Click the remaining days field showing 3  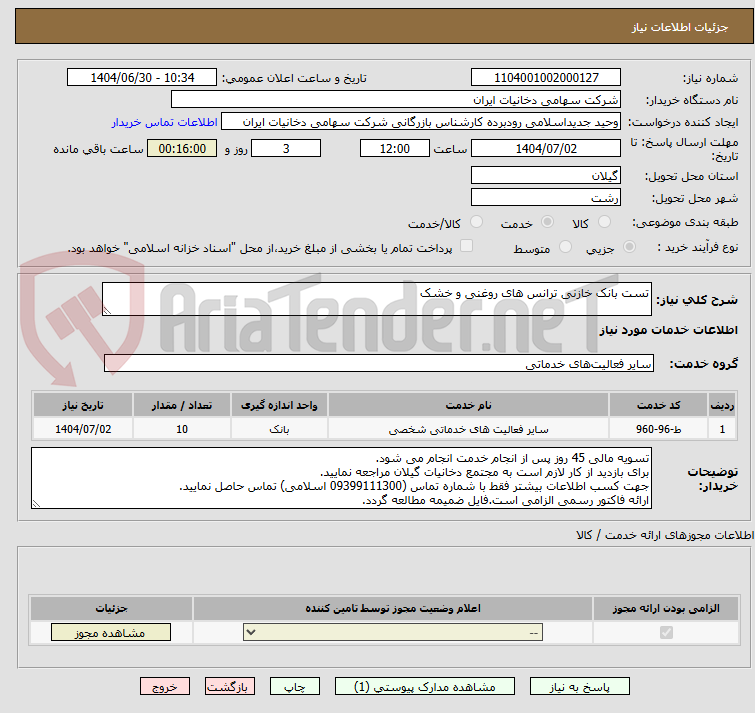coord(286,148)
